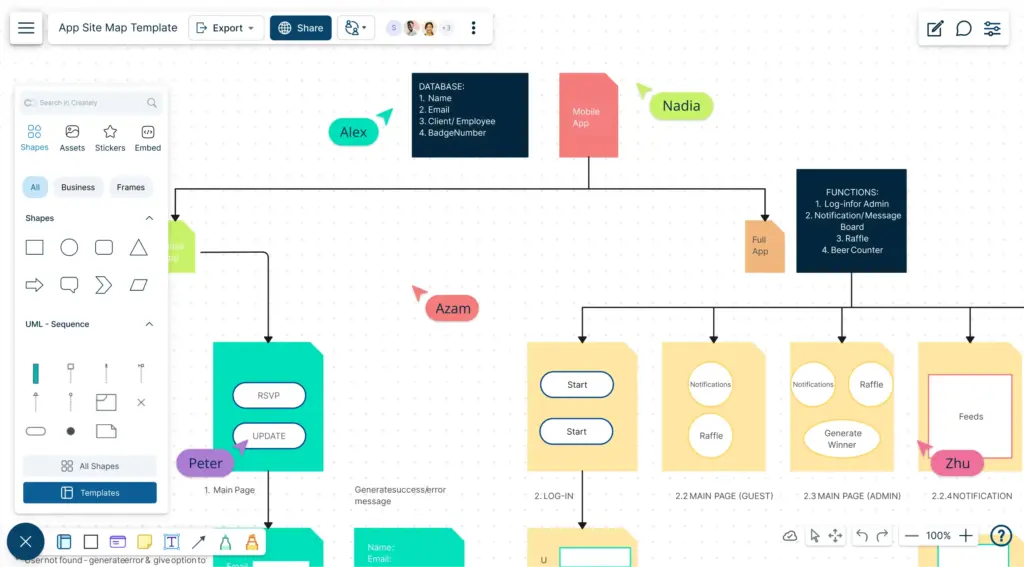The height and width of the screenshot is (567, 1024).
Task: Select the red Mobile App shape
Action: tap(588, 115)
